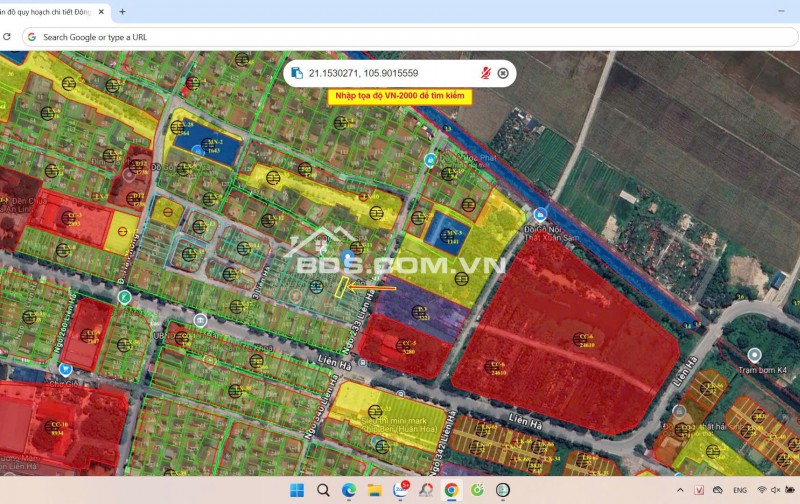Click the teal place marker near Hòa Phát
This screenshot has height=504, width=800.
click(x=431, y=160)
